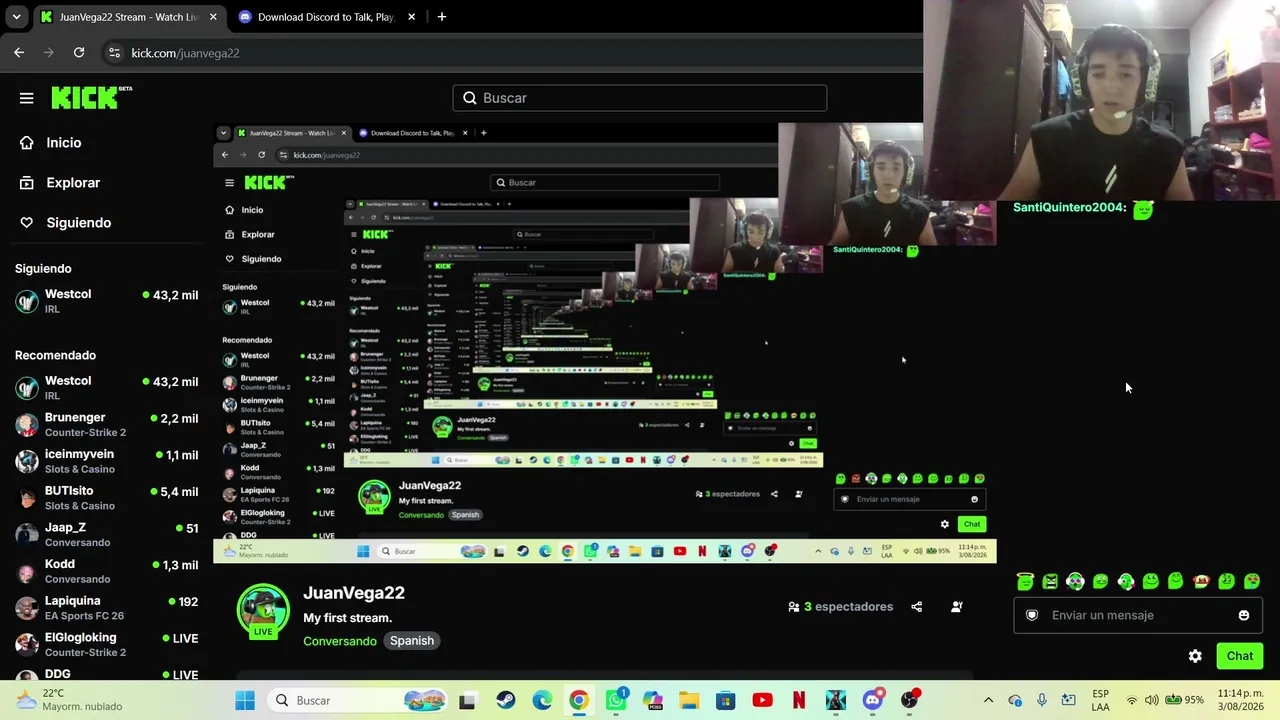Open Discord from the taskbar

click(x=873, y=700)
